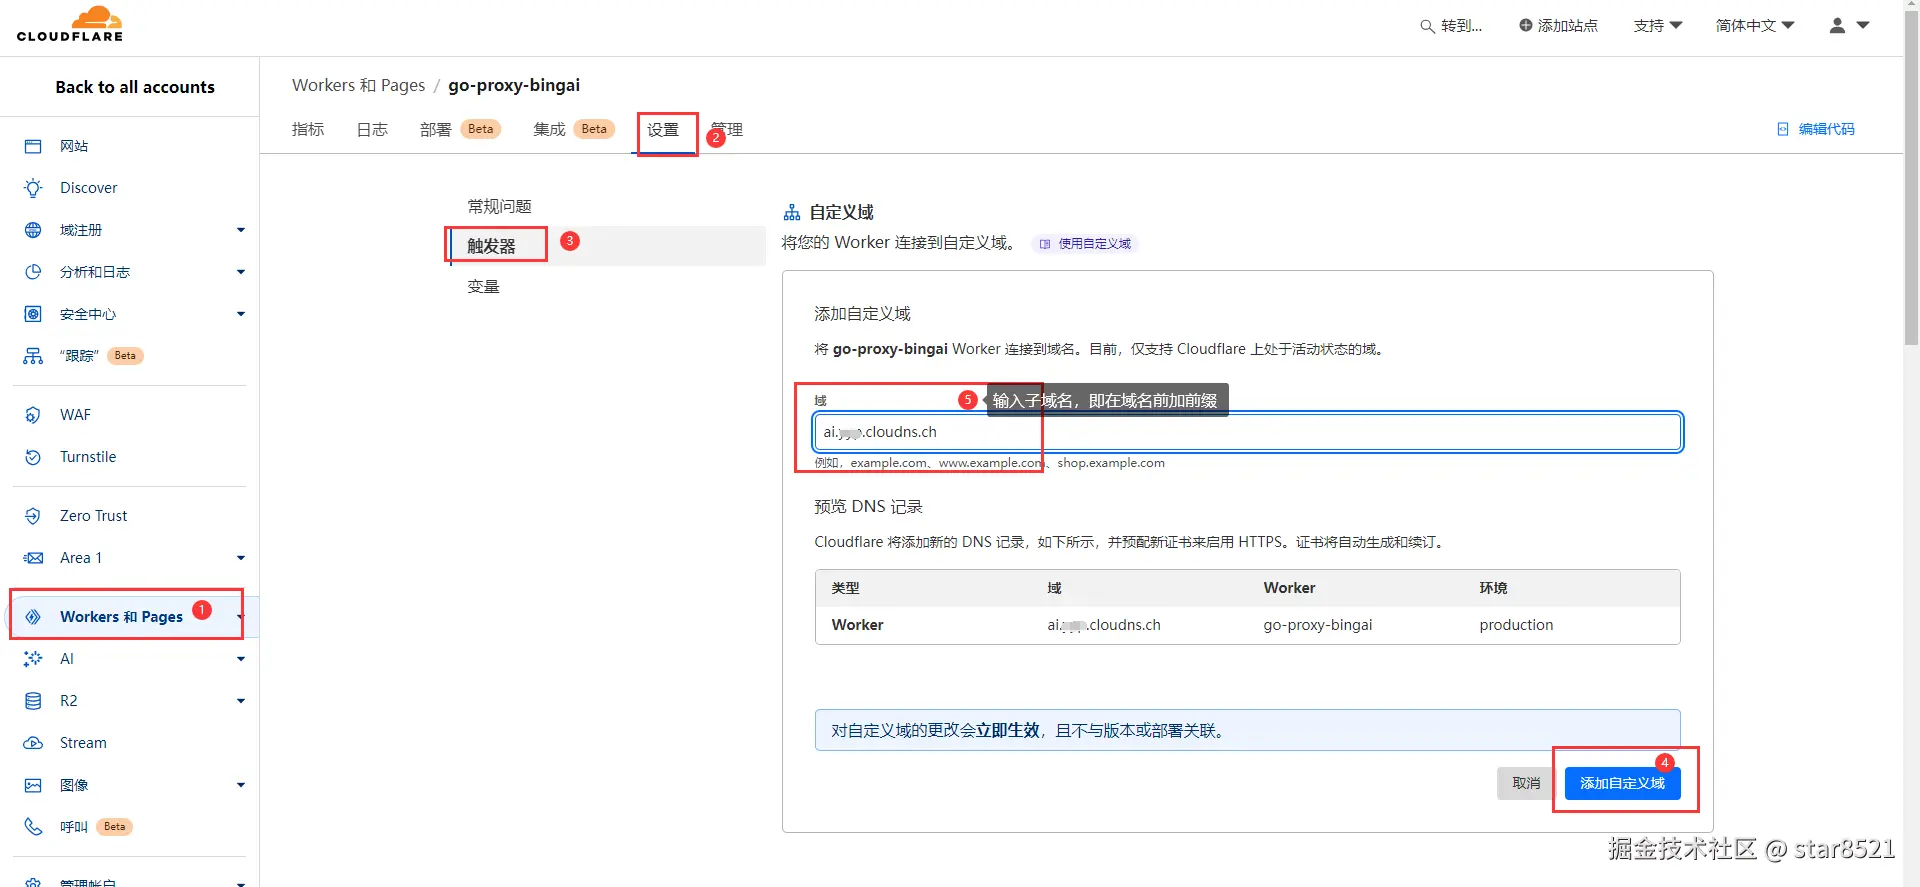Switch to the 集成 tab
The width and height of the screenshot is (1920, 887).
(x=549, y=129)
